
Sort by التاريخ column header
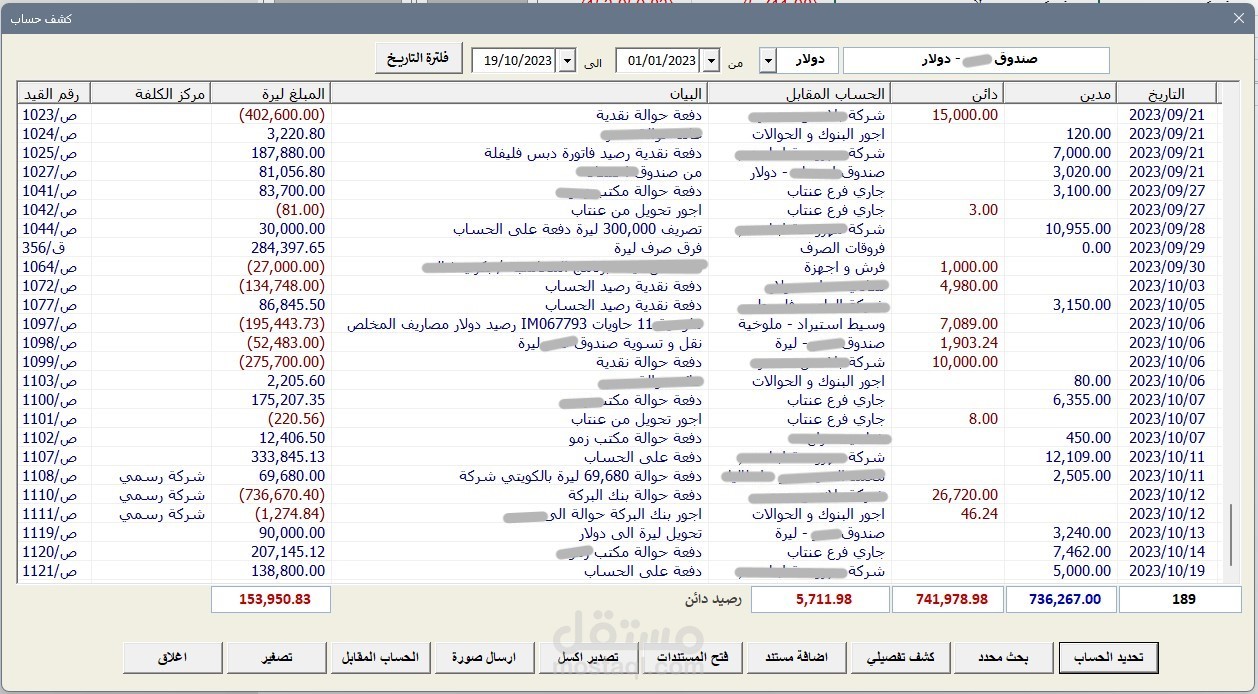(1165, 94)
